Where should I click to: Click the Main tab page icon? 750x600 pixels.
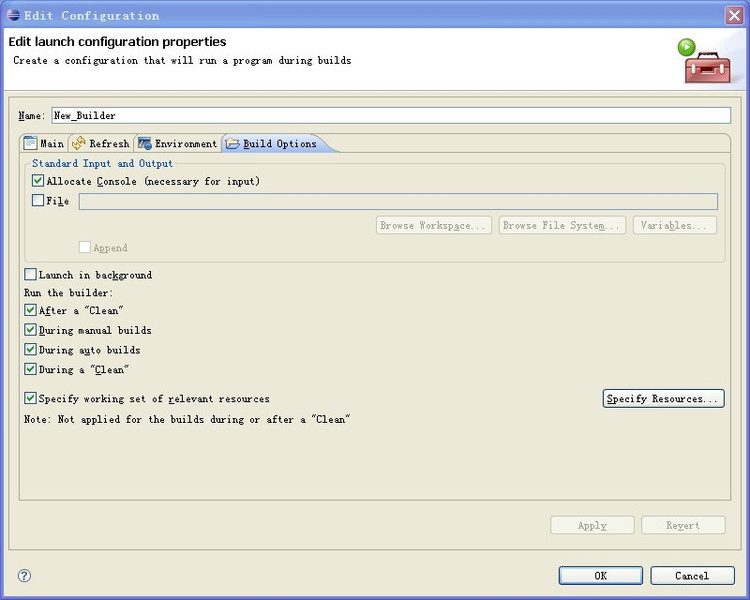(x=30, y=144)
